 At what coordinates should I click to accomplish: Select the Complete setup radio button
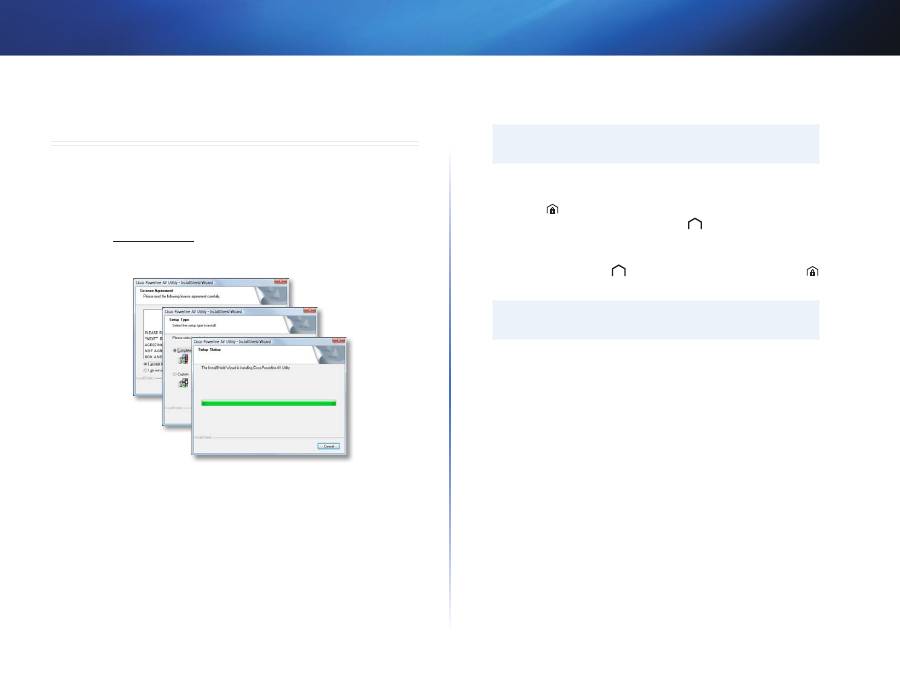click(173, 350)
